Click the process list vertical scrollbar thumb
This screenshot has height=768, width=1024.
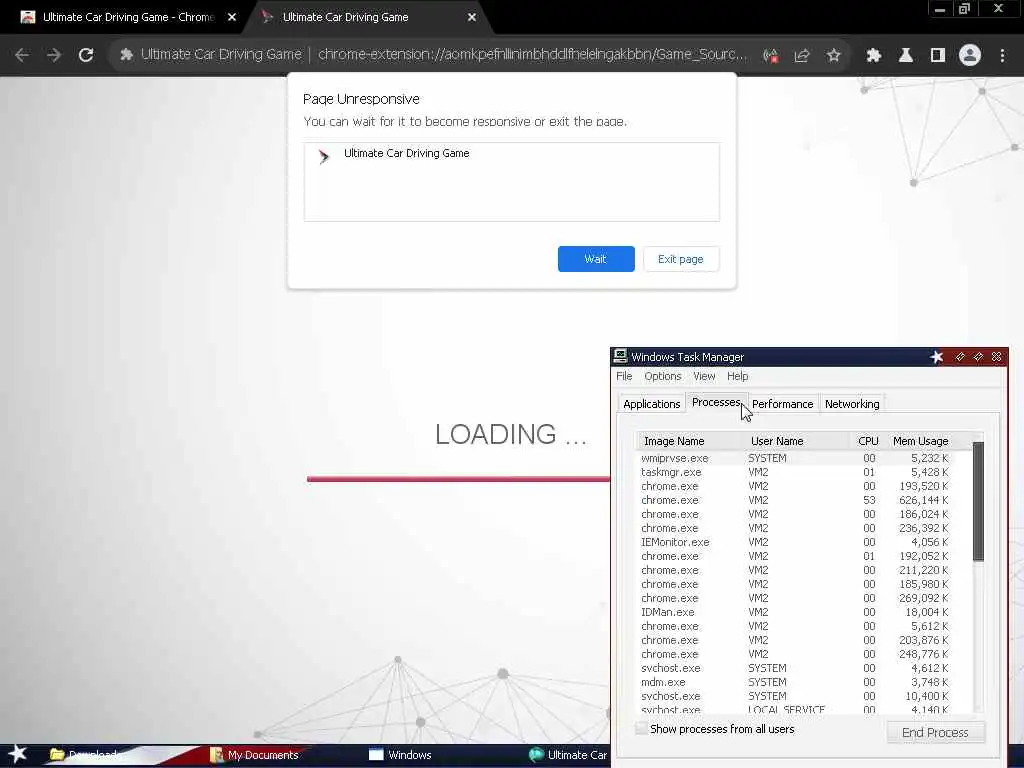978,502
